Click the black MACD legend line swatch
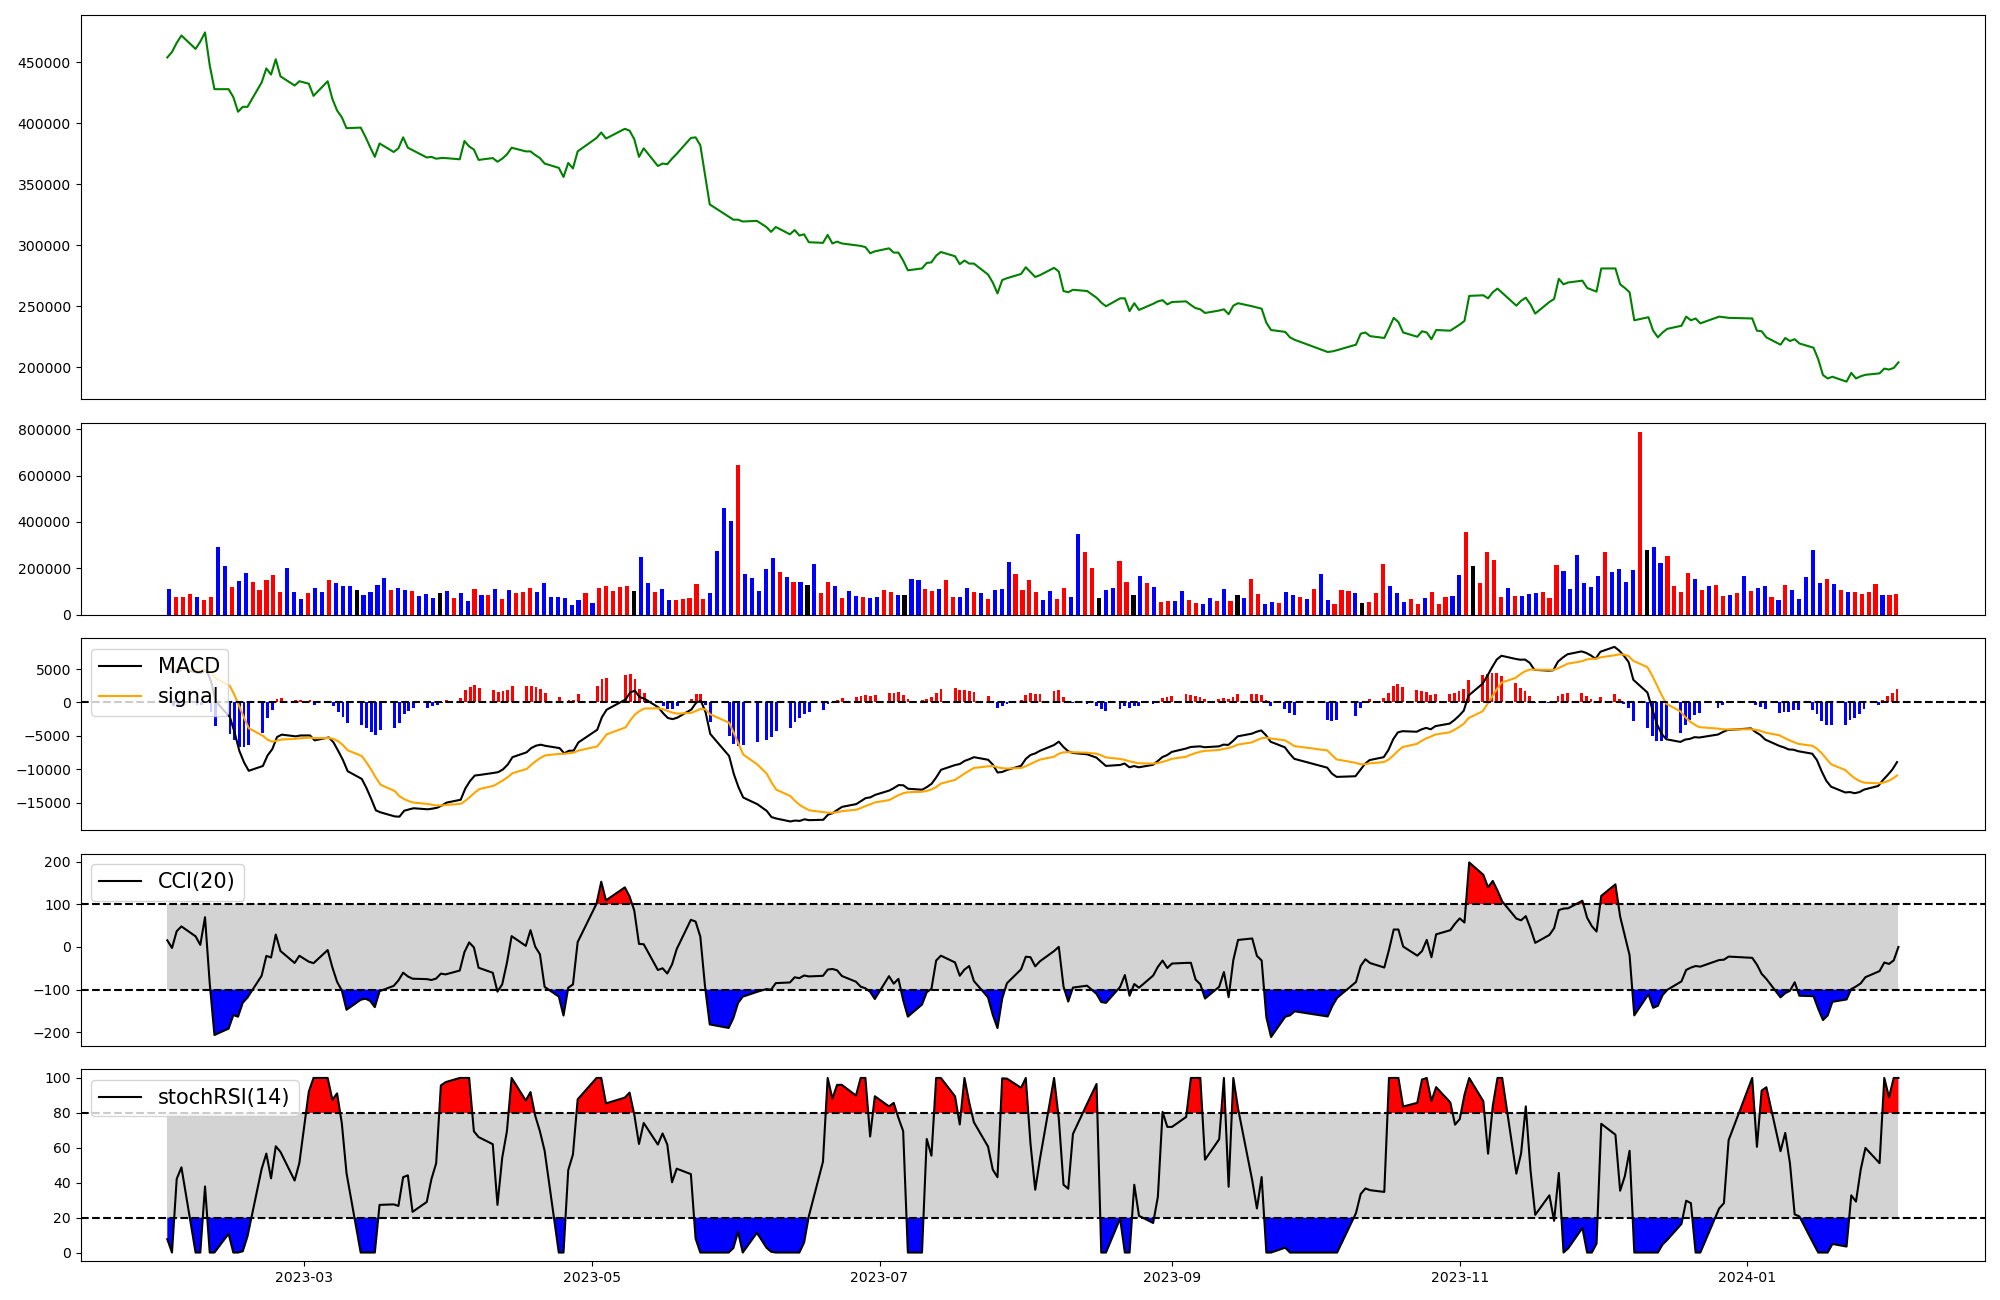This screenshot has width=2000, height=1300. 121,666
